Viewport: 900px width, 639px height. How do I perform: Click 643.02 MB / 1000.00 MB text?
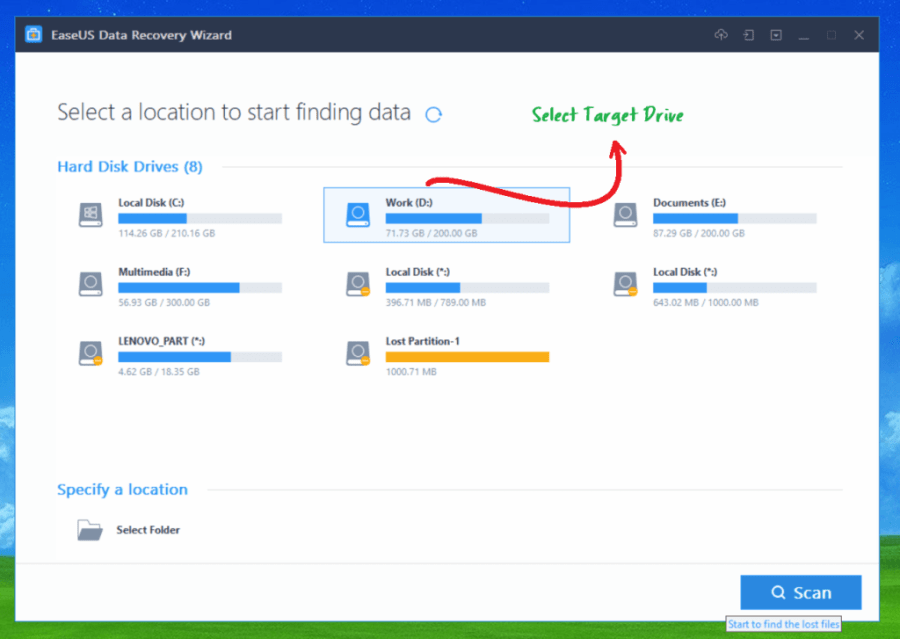[705, 303]
